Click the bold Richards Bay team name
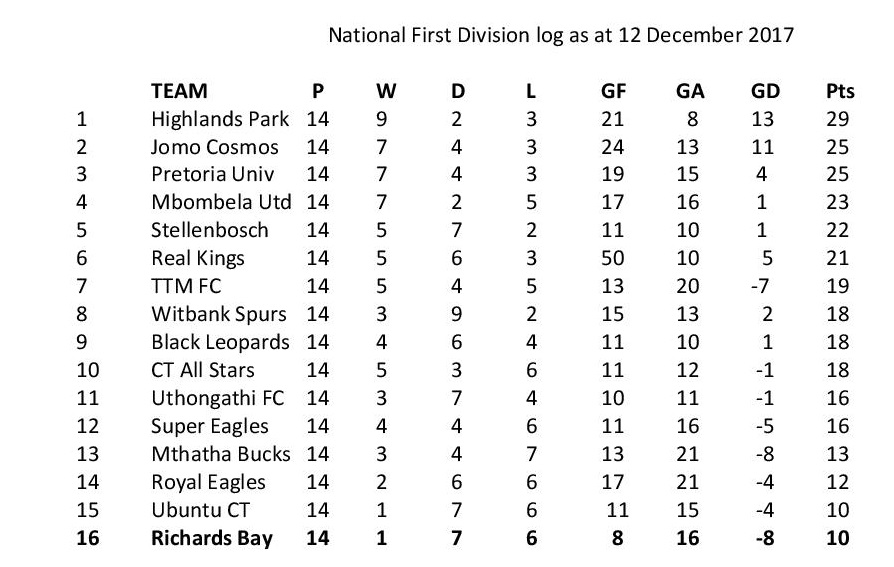This screenshot has height=567, width=894. pyautogui.click(x=212, y=538)
